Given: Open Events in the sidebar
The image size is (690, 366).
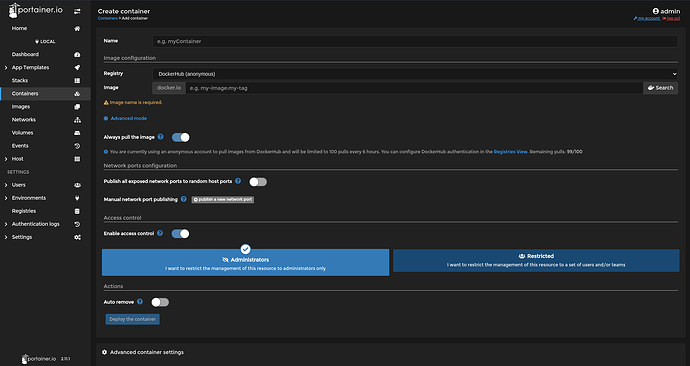Looking at the screenshot, I should (20, 146).
